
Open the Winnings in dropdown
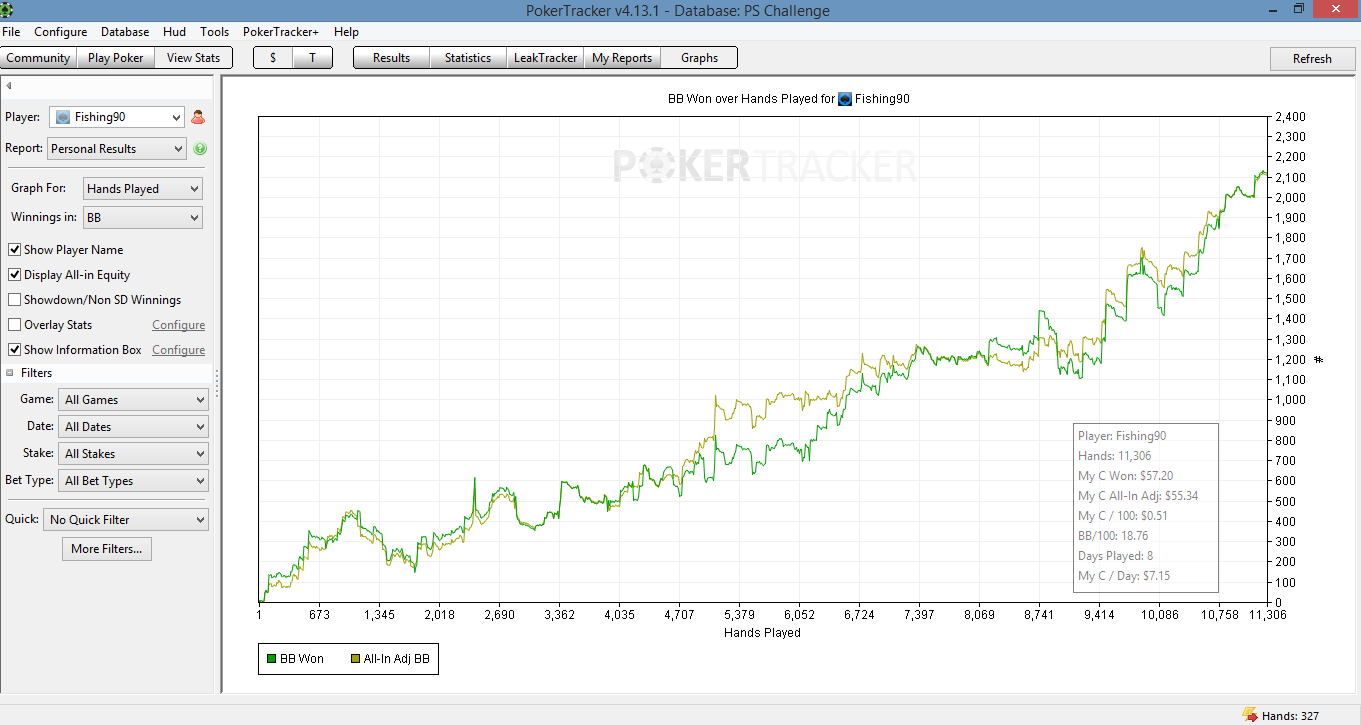pos(142,217)
